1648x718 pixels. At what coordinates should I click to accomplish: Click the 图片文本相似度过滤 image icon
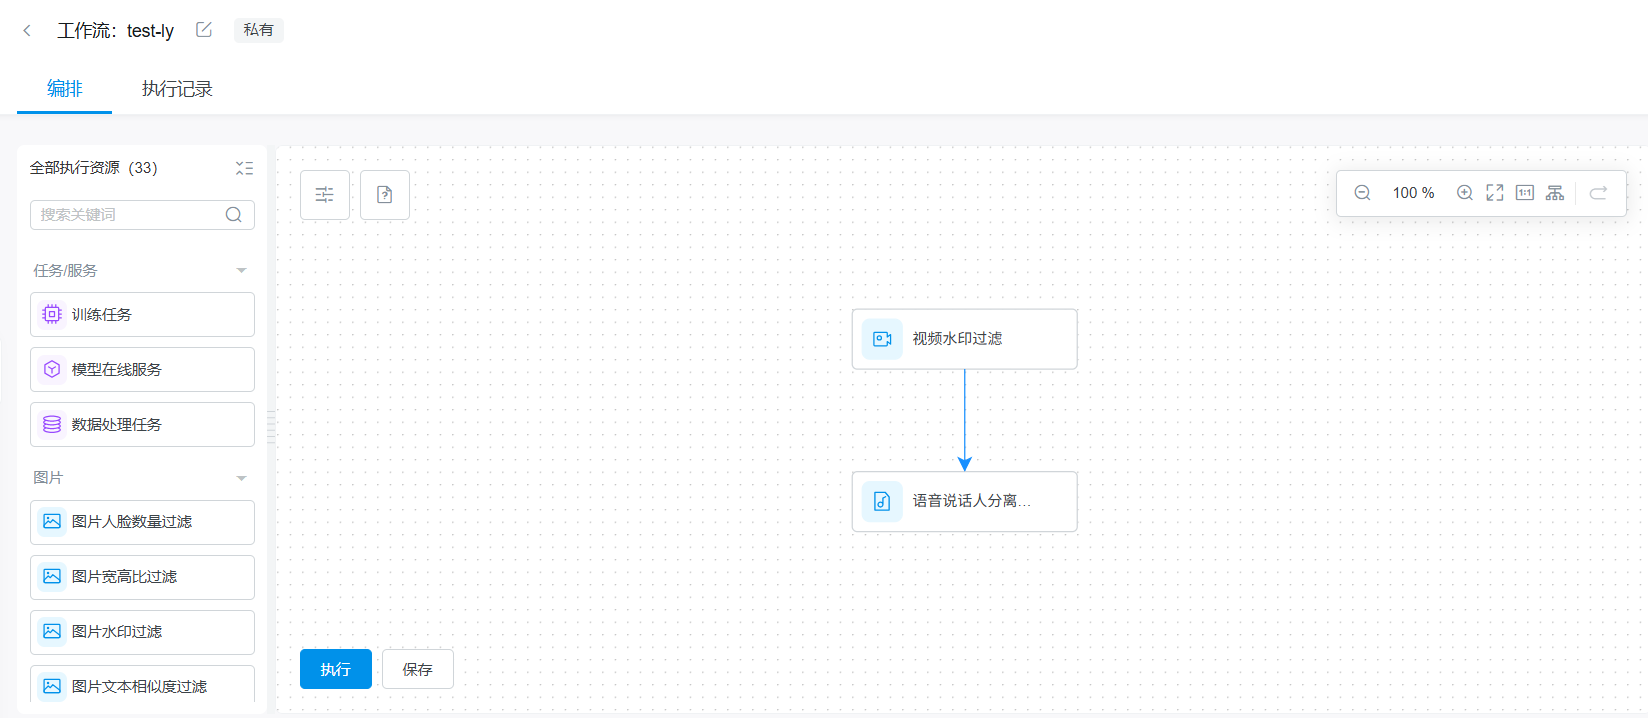(52, 686)
